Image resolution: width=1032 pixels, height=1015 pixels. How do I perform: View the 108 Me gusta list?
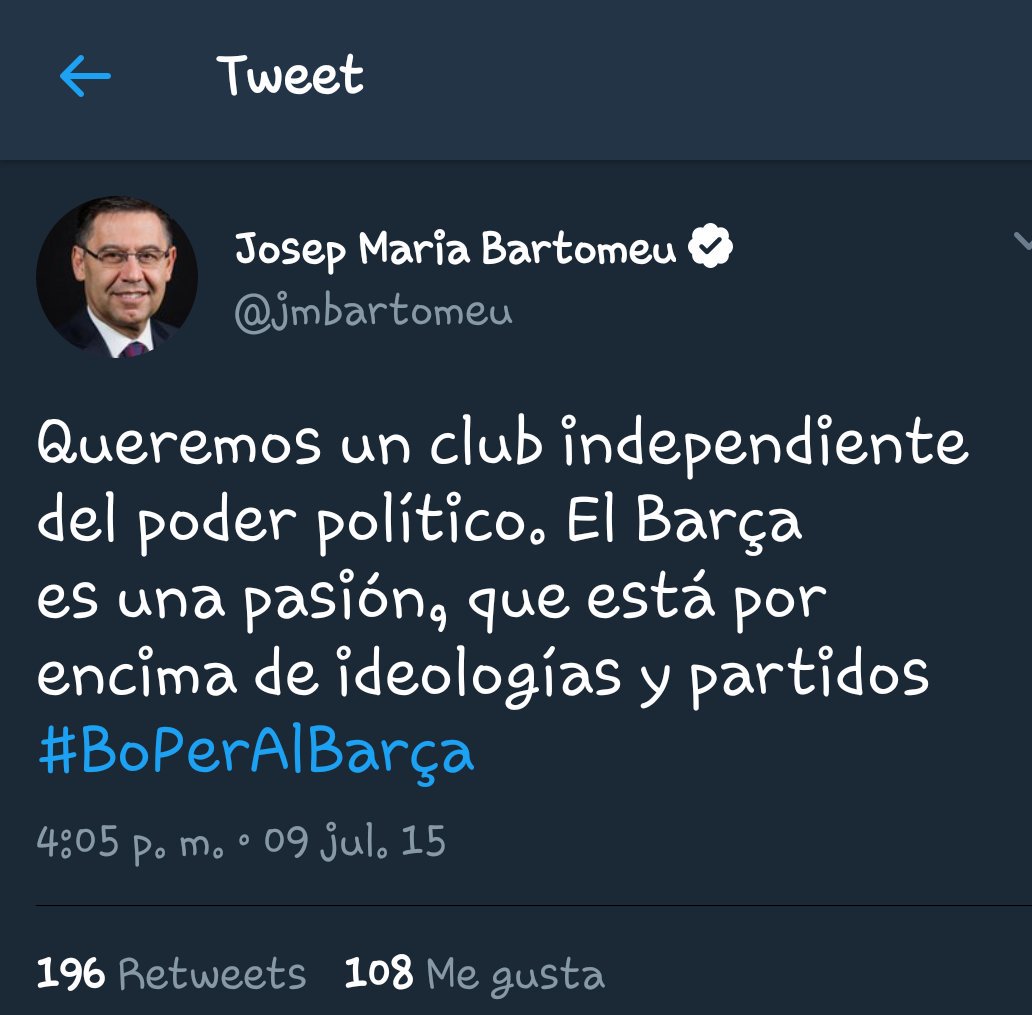[x=475, y=974]
